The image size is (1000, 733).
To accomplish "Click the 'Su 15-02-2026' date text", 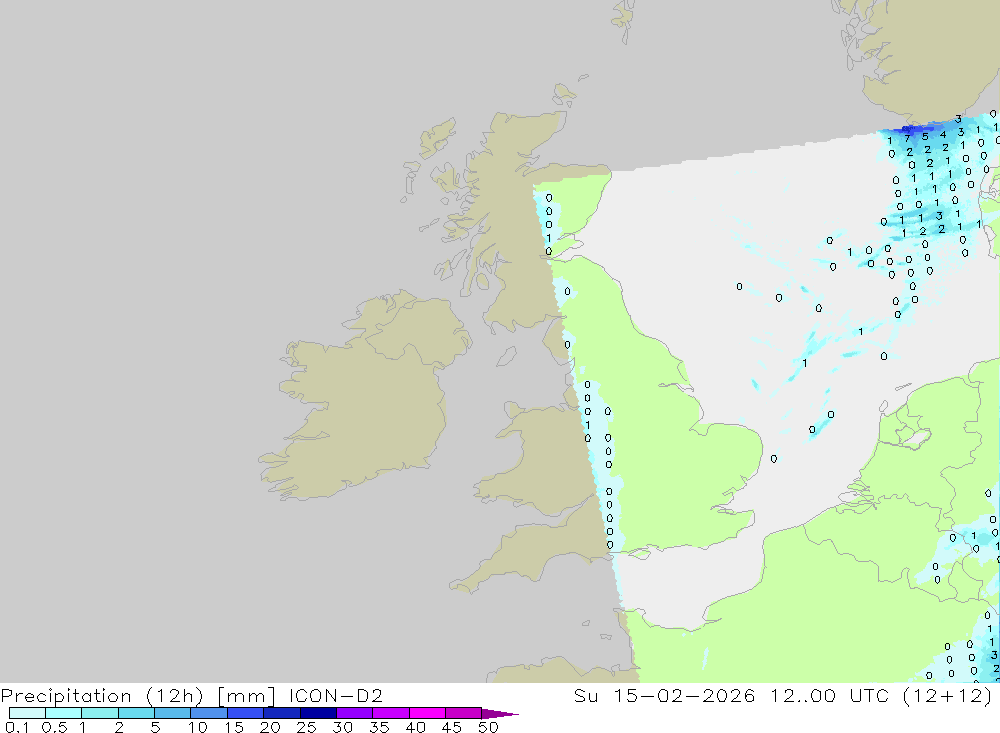I will [665, 695].
